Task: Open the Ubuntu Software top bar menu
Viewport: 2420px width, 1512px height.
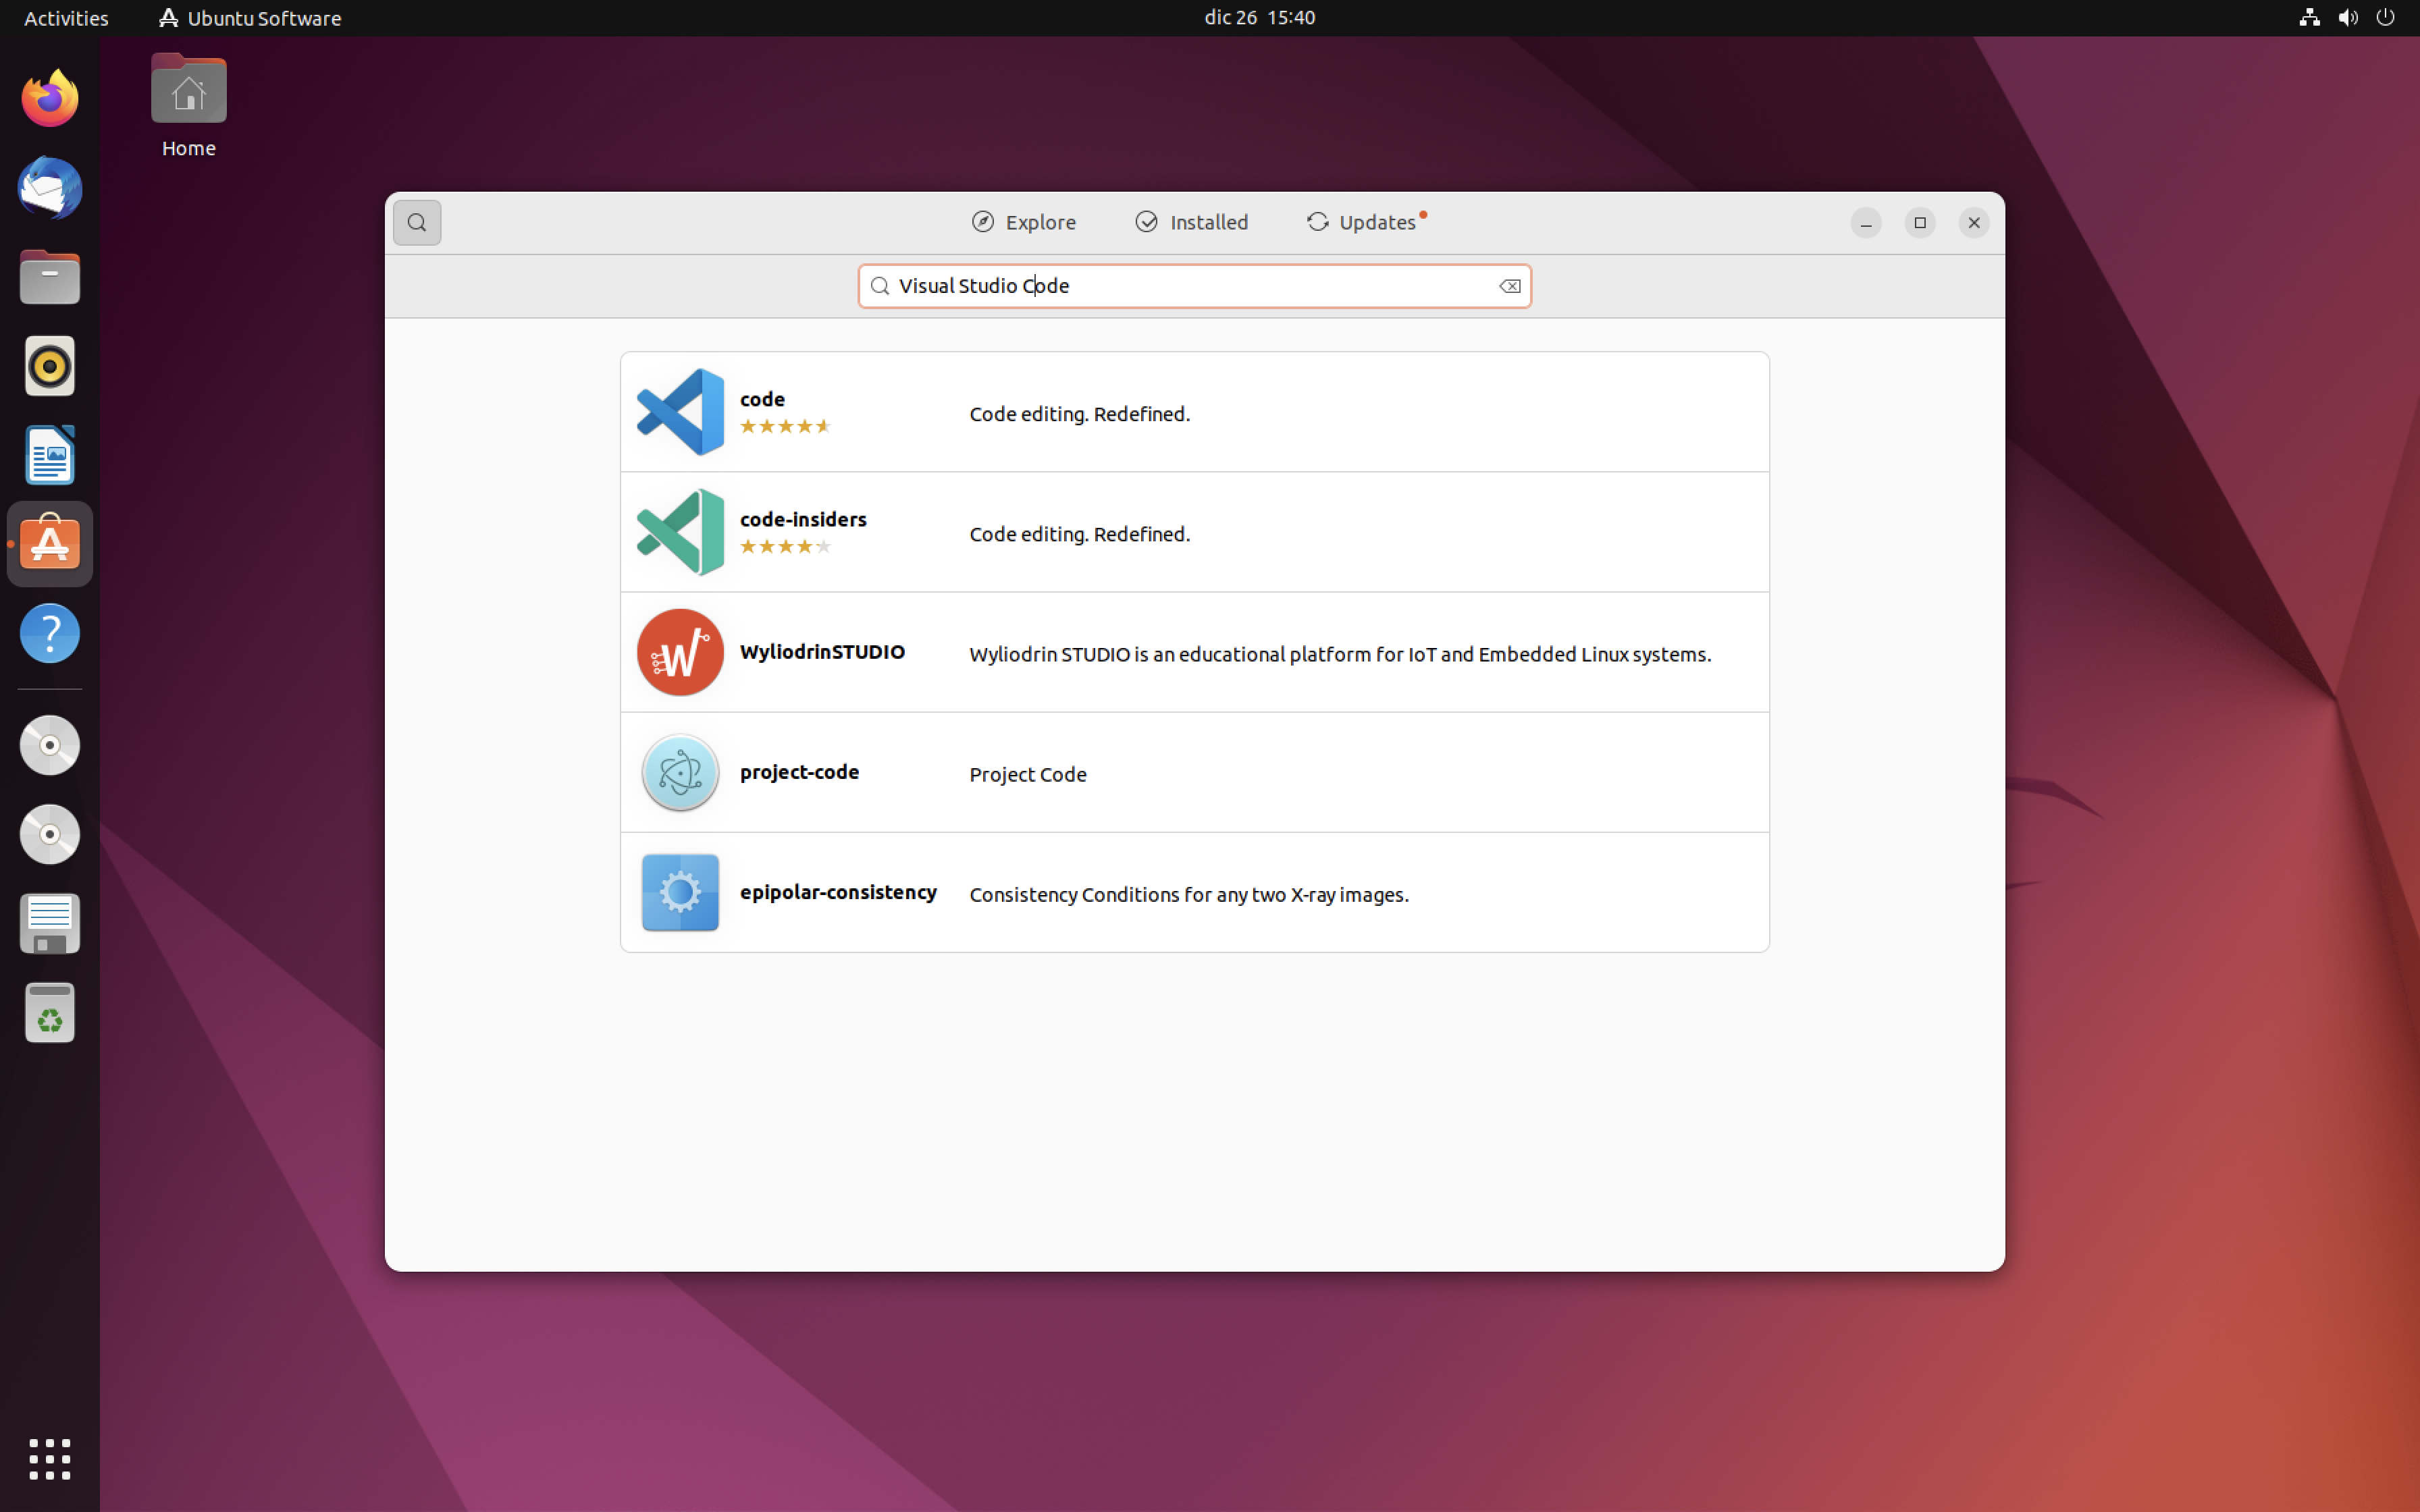Action: [x=250, y=18]
